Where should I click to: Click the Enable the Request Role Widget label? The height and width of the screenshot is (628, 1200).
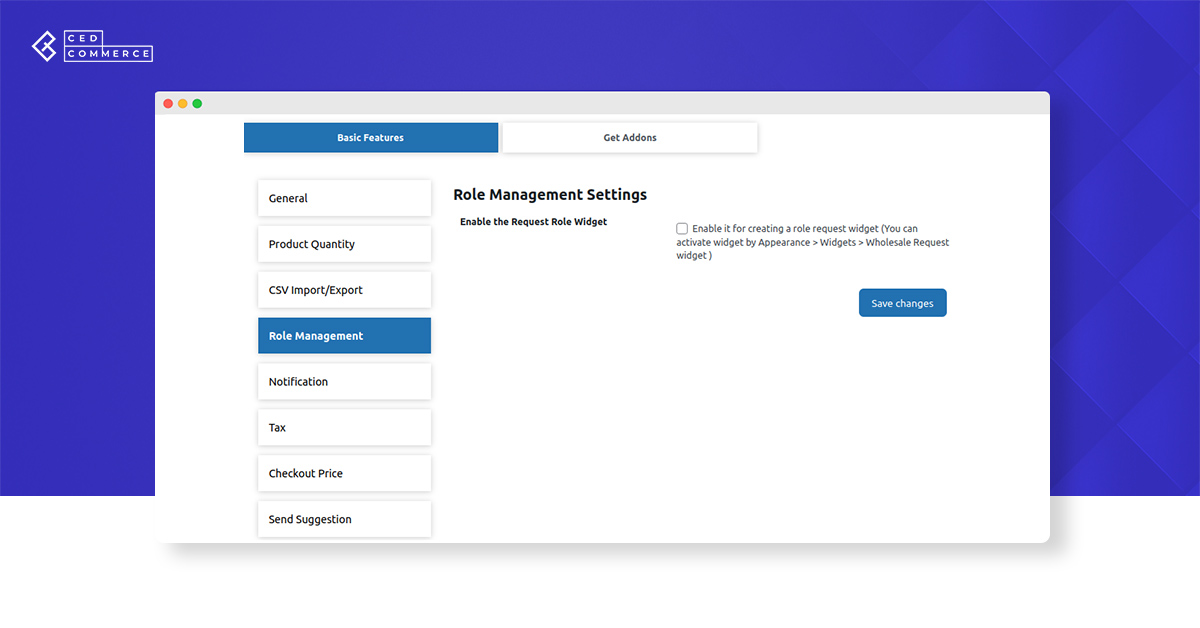click(x=534, y=222)
